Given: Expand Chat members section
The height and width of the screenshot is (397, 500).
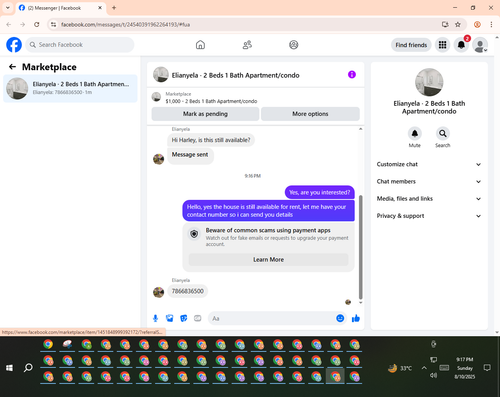Looking at the screenshot, I should click(x=429, y=182).
